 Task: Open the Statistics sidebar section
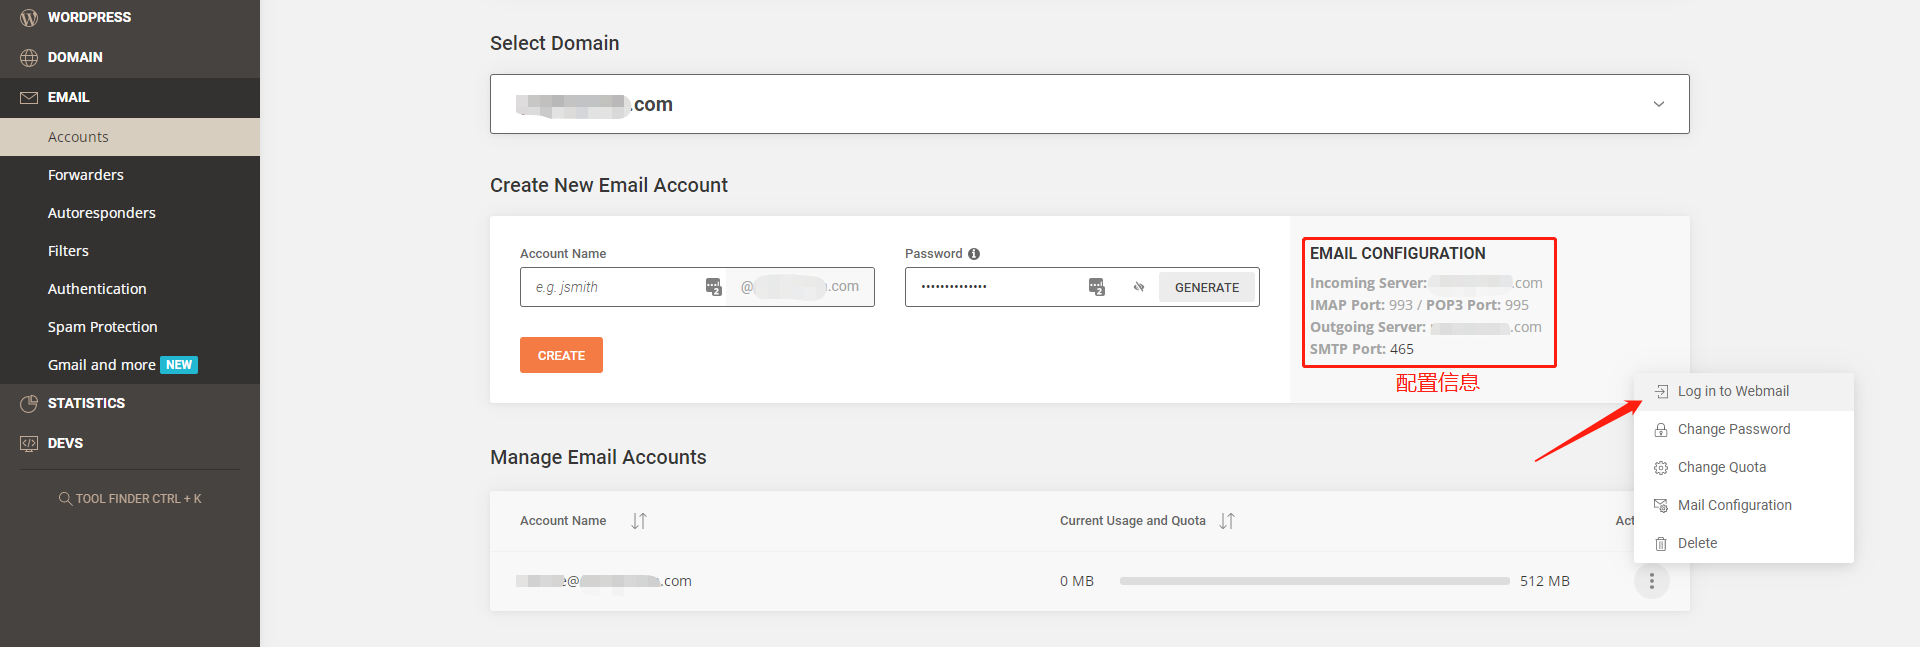tap(130, 404)
